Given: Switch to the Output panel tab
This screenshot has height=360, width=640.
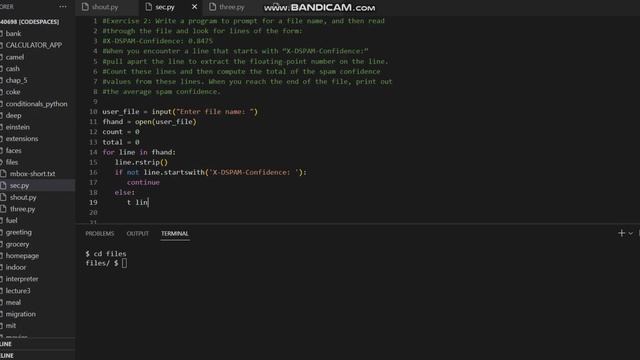Looking at the screenshot, I should [138, 233].
